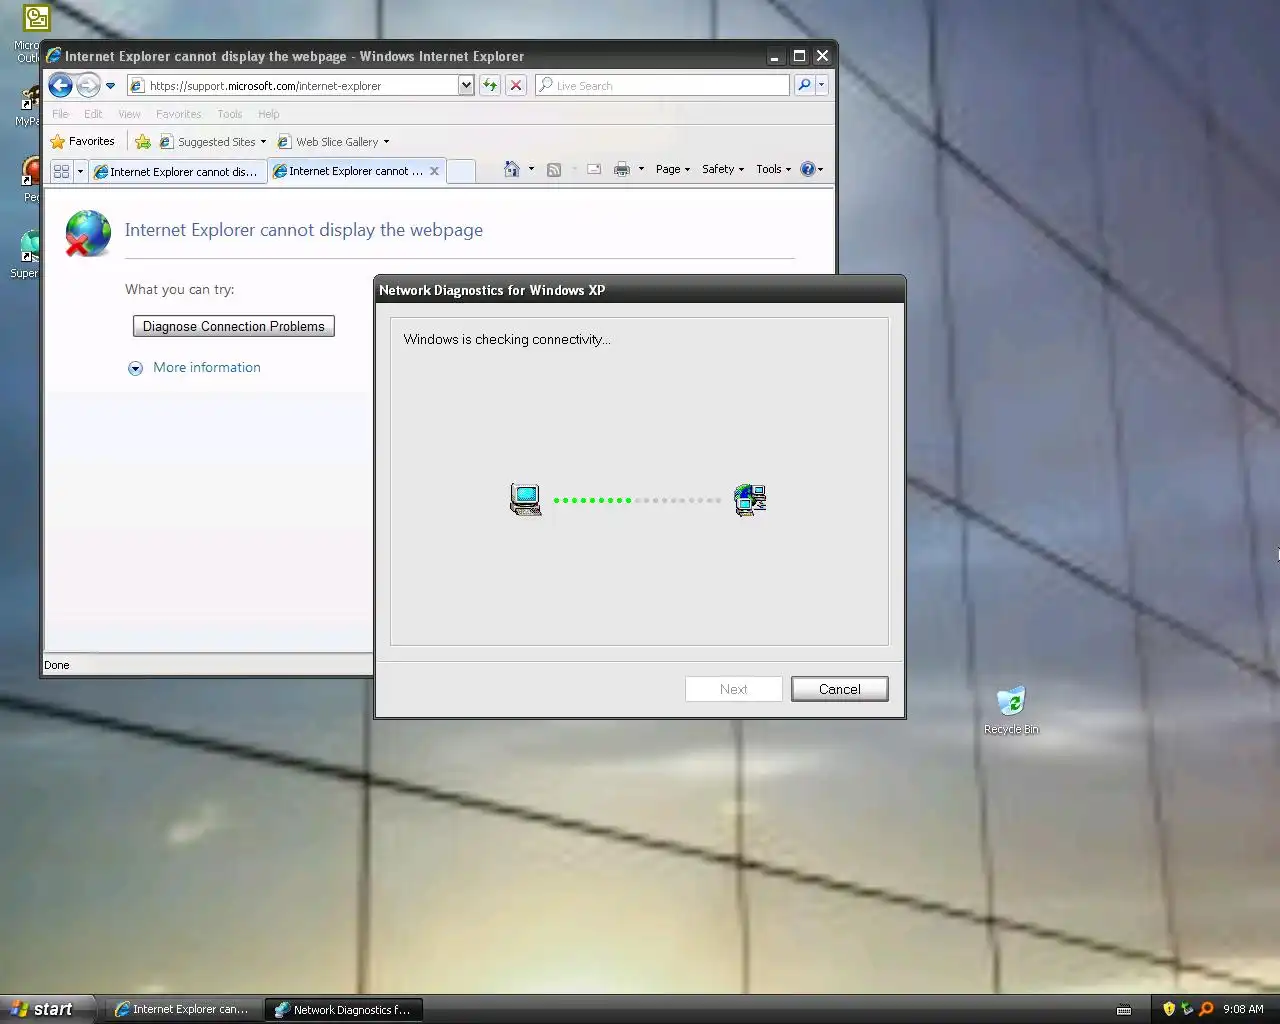The width and height of the screenshot is (1280, 1024).
Task: Click the blue Help question mark icon
Action: [808, 169]
